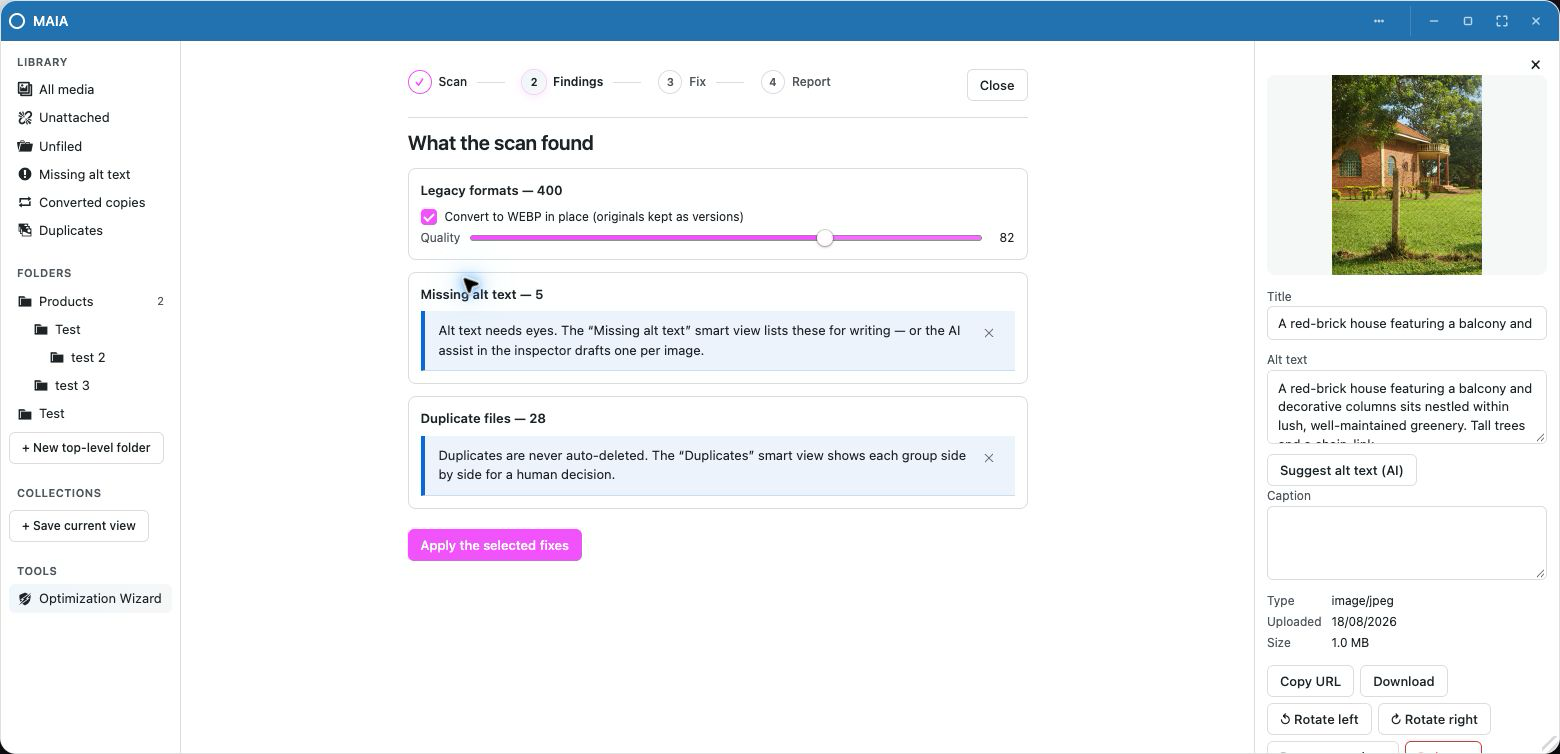1560x754 pixels.
Task: Select the Unattached smart view icon
Action: tap(25, 117)
